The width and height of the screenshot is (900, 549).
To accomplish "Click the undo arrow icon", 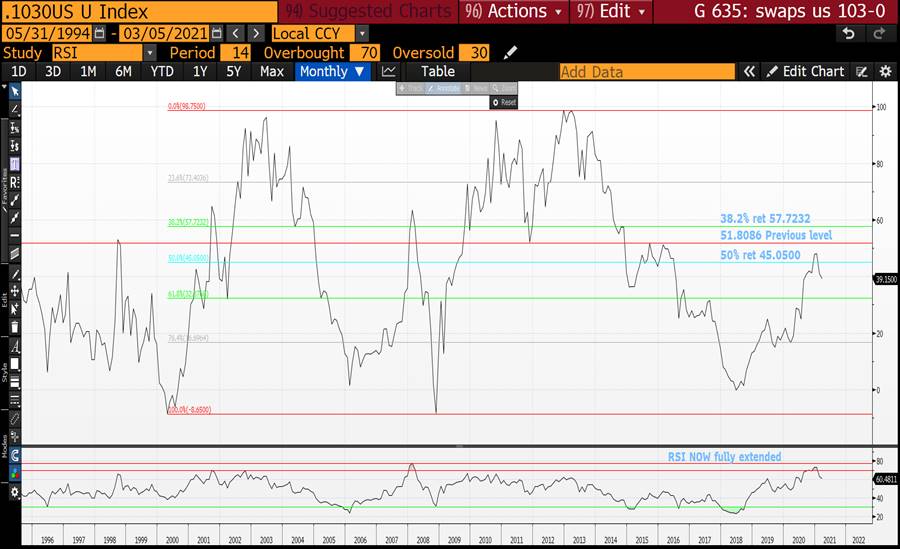I will (849, 33).
